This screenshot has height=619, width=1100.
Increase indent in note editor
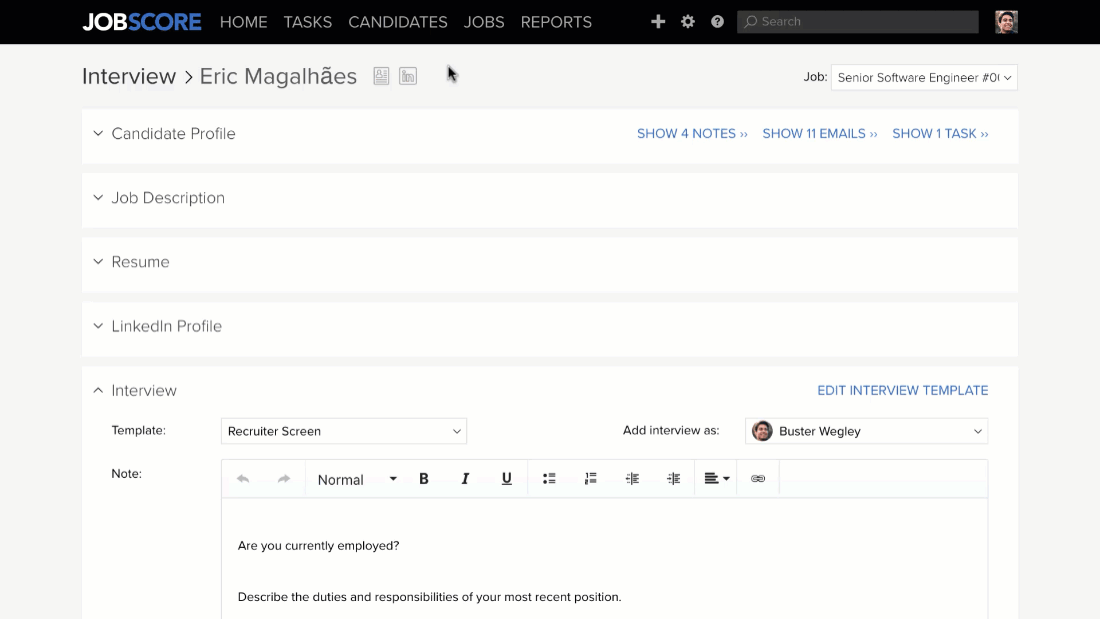673,479
